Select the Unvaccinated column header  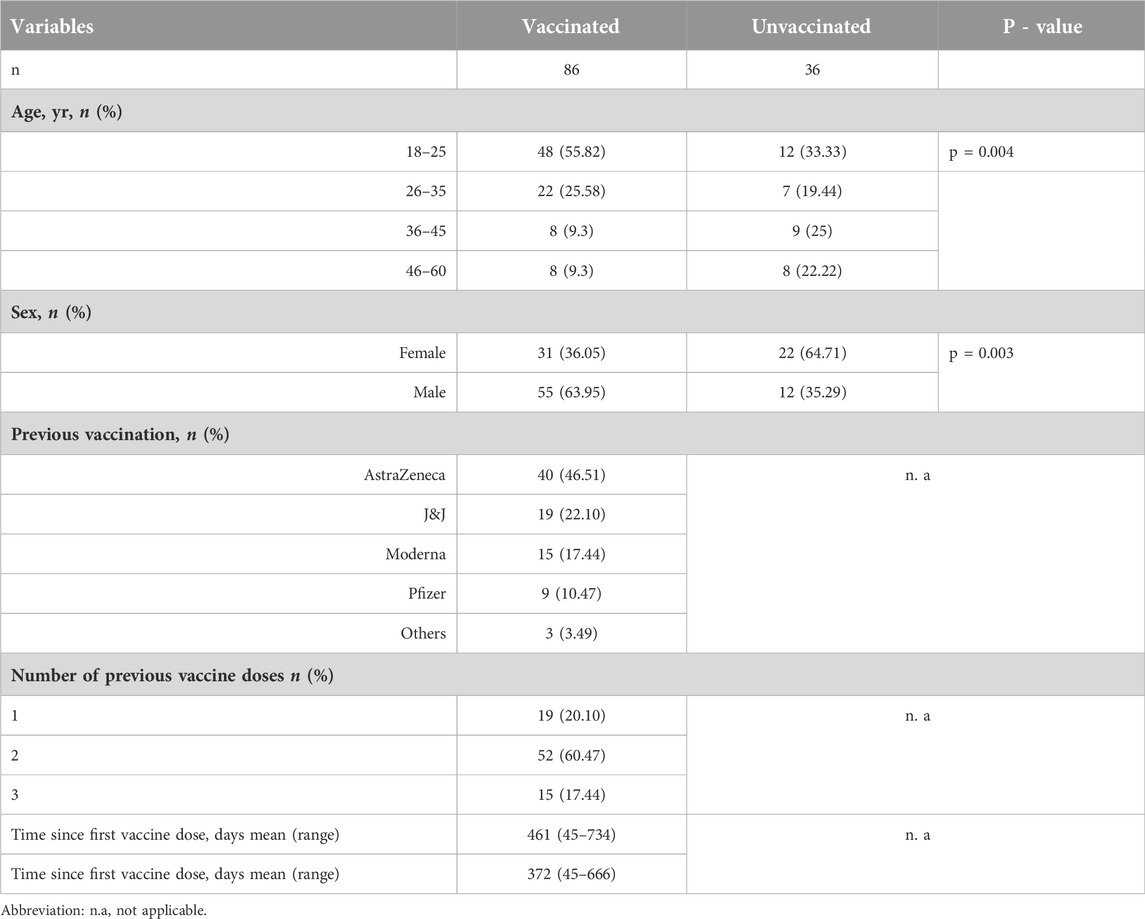[811, 26]
